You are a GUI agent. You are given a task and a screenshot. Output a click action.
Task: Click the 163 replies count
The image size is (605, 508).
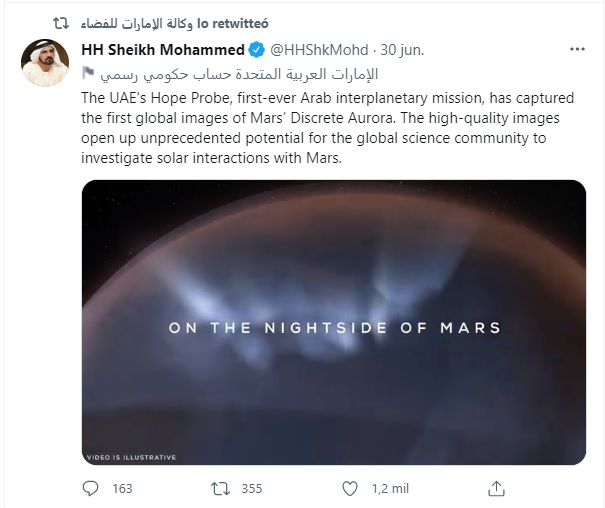pos(122,489)
